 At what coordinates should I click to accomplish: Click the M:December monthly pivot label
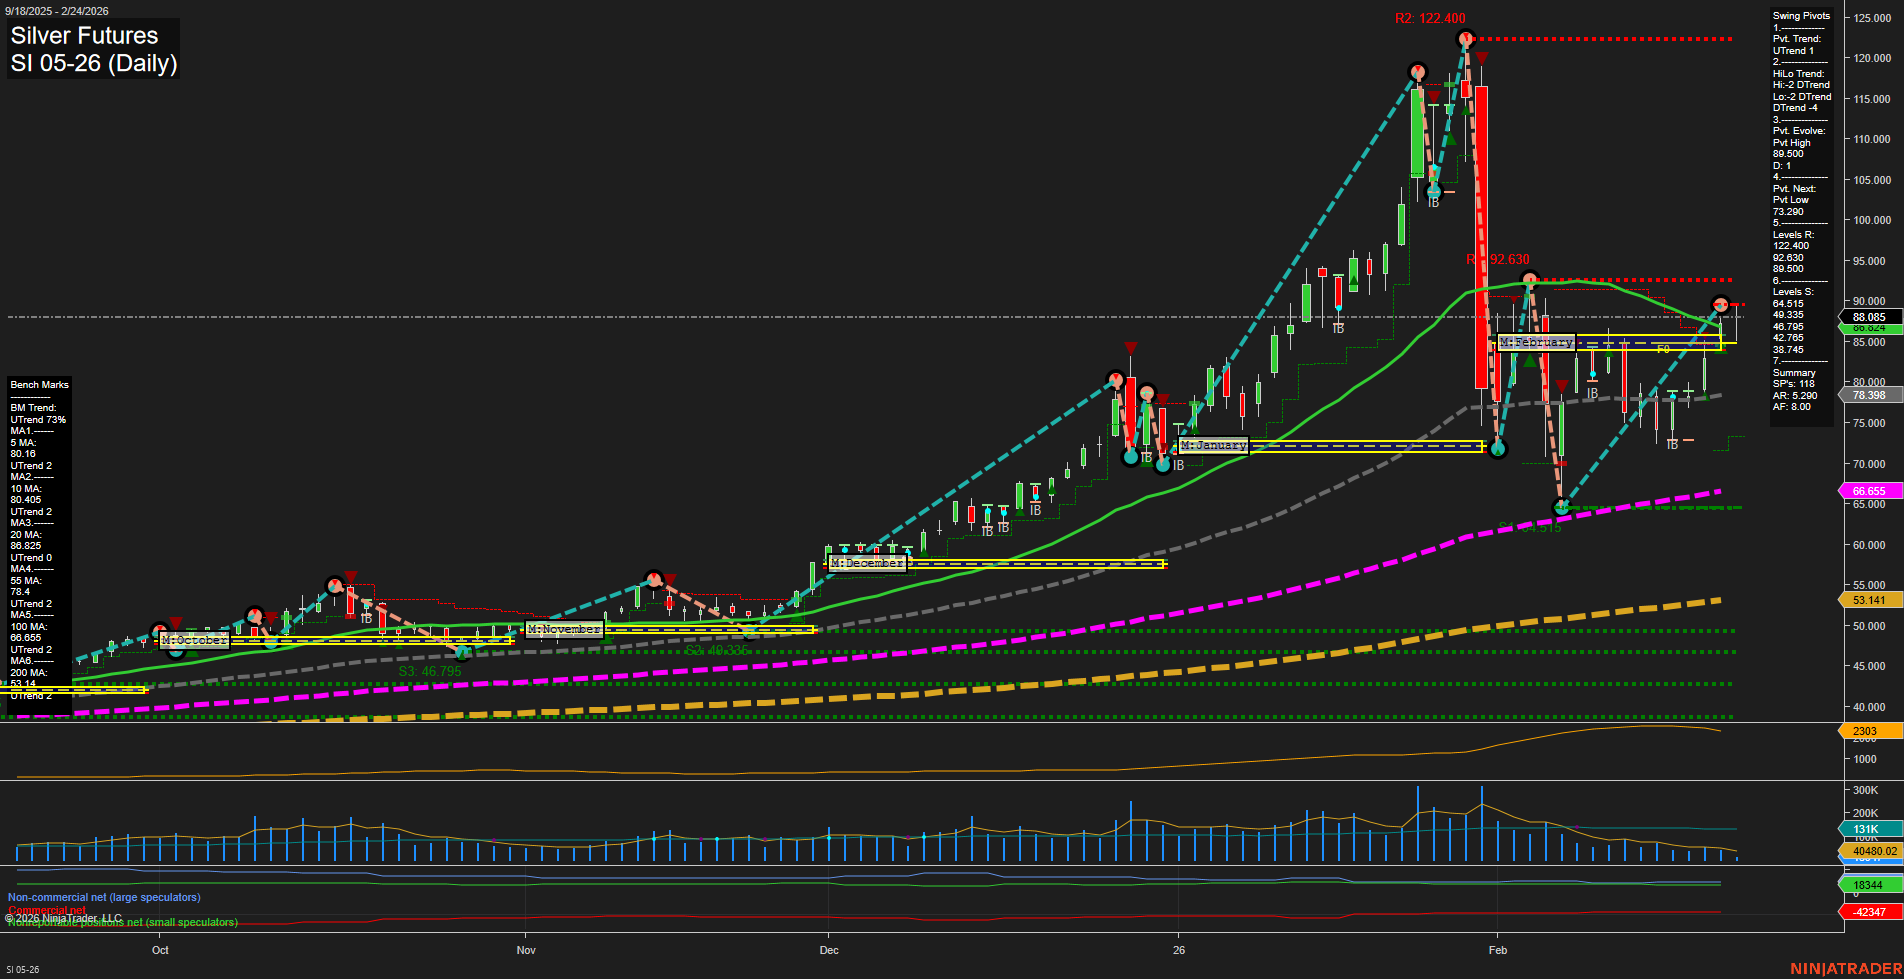coord(866,564)
